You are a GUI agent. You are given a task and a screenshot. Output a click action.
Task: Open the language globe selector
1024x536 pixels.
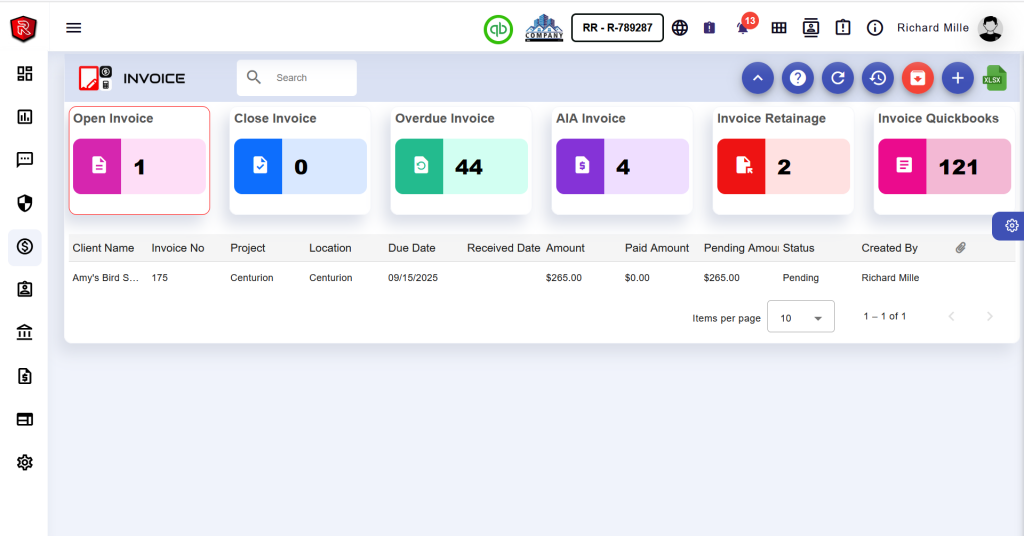(x=680, y=28)
